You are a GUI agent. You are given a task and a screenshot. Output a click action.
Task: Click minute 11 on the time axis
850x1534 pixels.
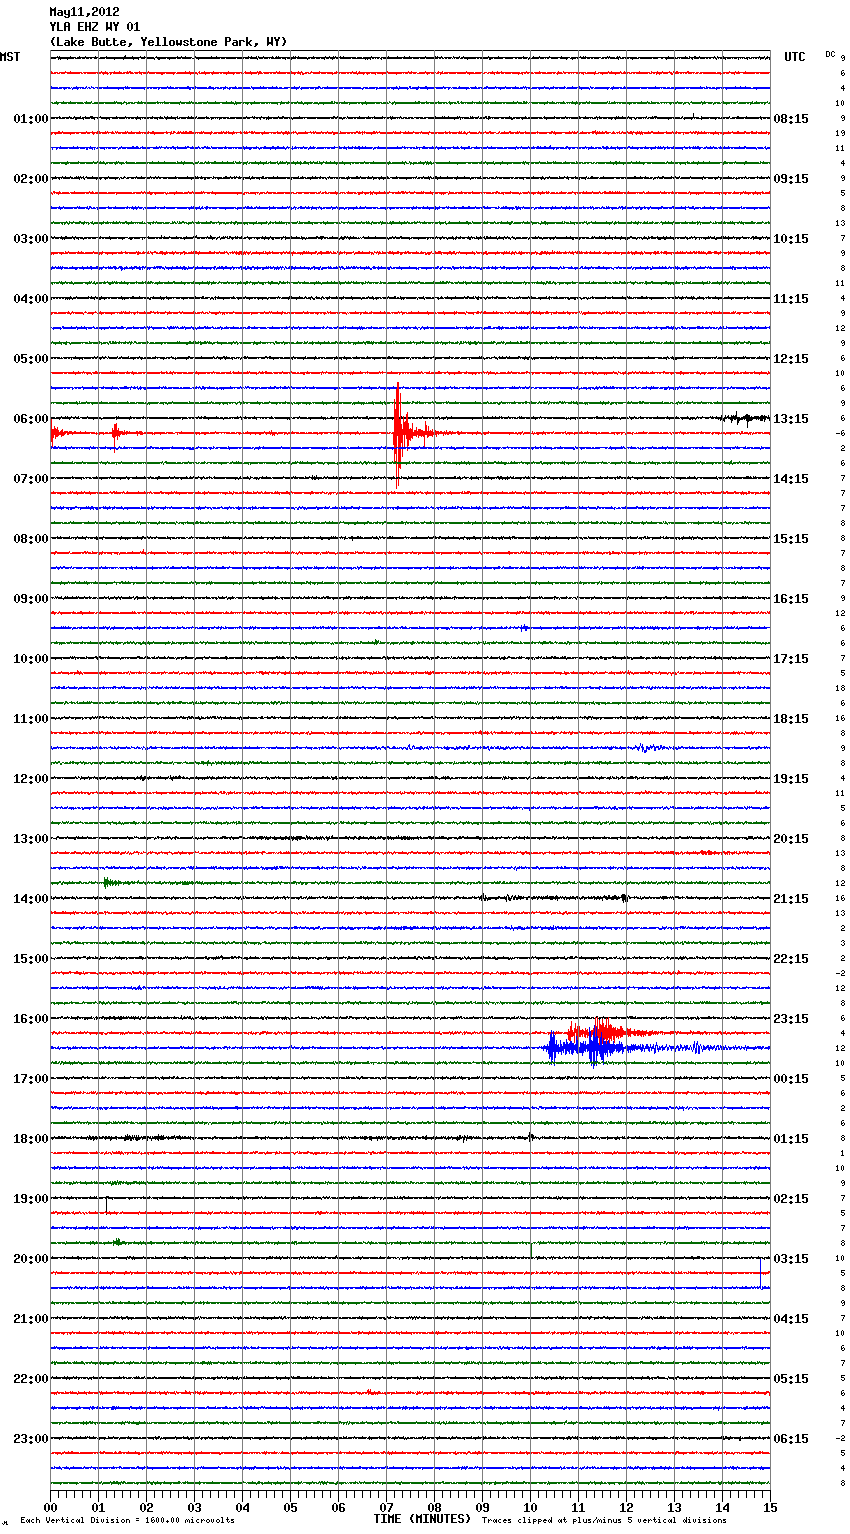[x=578, y=1507]
